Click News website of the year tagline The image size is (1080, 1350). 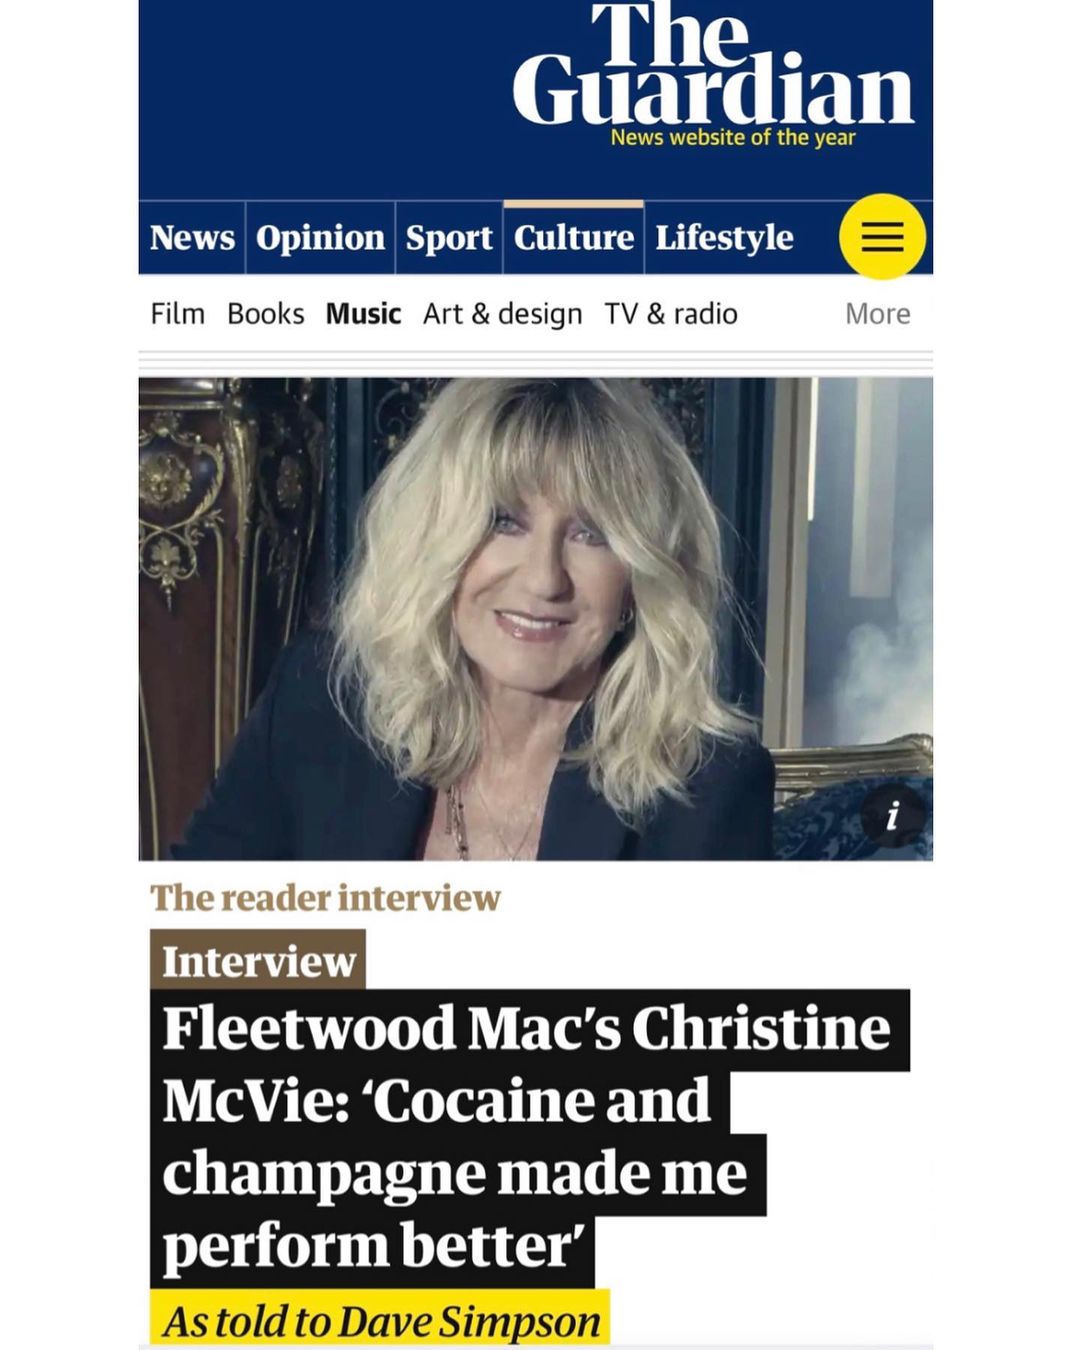733,137
